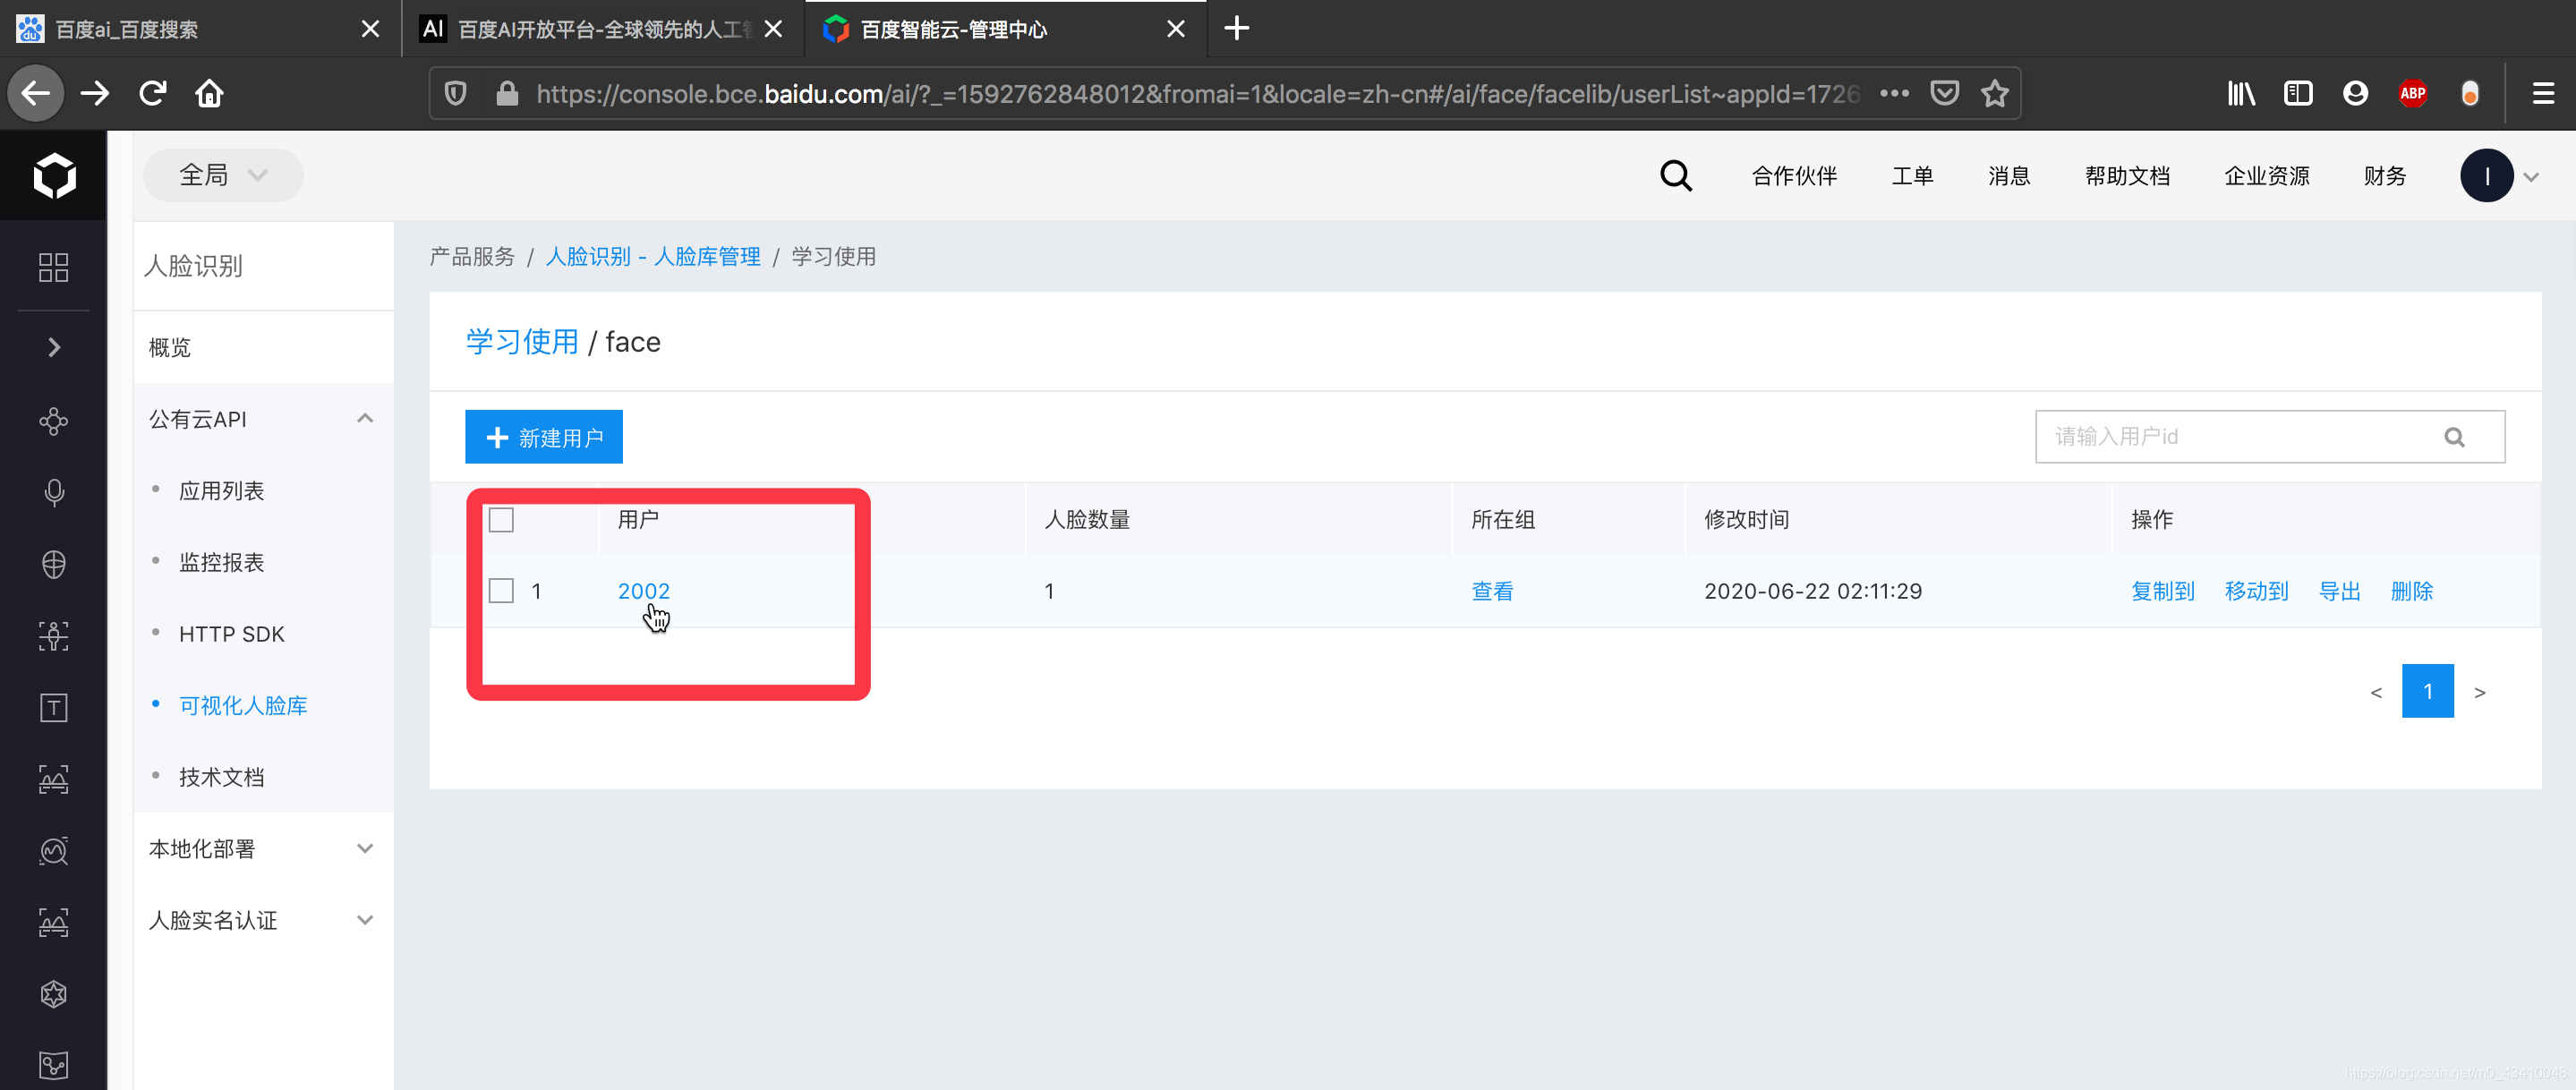This screenshot has width=2576, height=1090.
Task: Expand the sidebar with the right arrow
Action: [54, 347]
